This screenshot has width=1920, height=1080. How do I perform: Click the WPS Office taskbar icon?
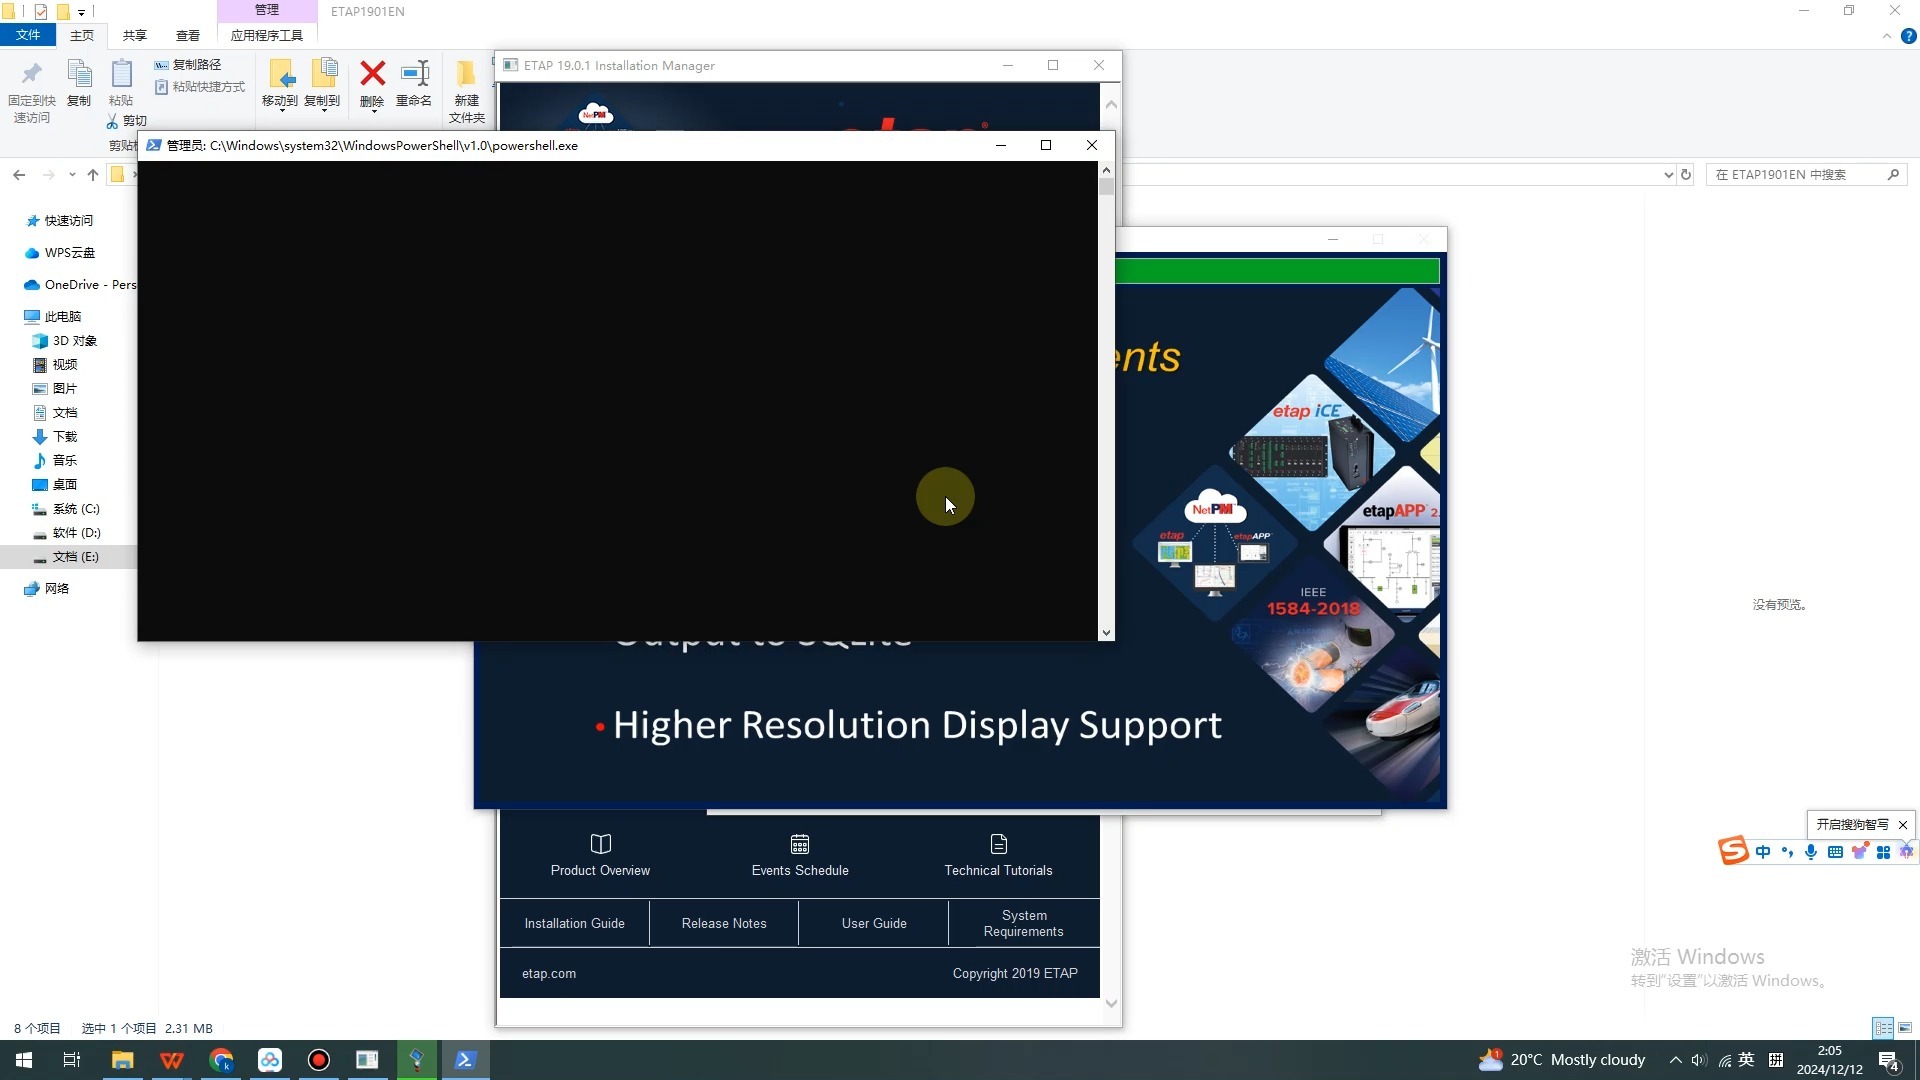172,1060
